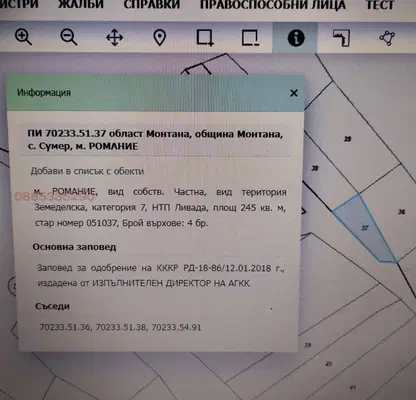Select the zoom in magnifier tool
Screen dimensions: 416x400
pyautogui.click(x=23, y=37)
